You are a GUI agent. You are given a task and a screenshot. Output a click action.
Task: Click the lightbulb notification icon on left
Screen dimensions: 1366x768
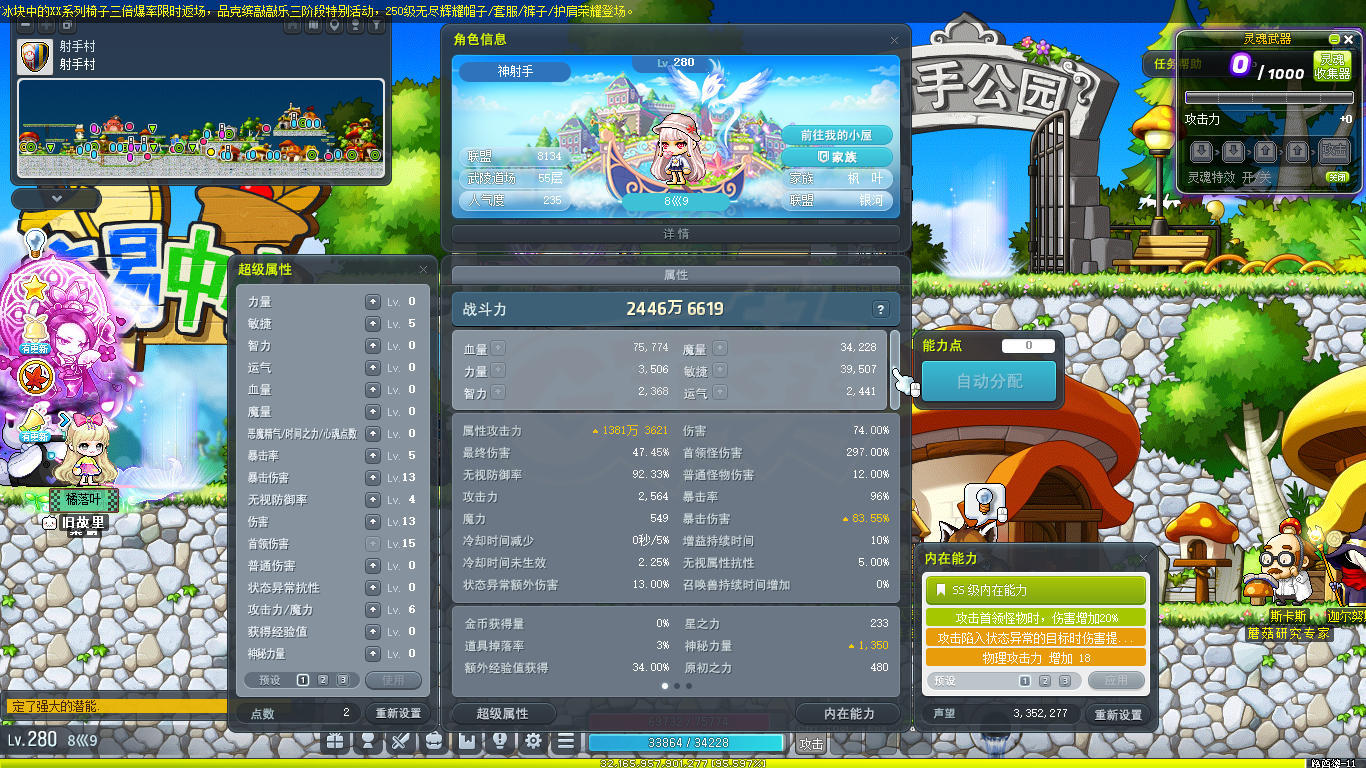click(x=35, y=243)
